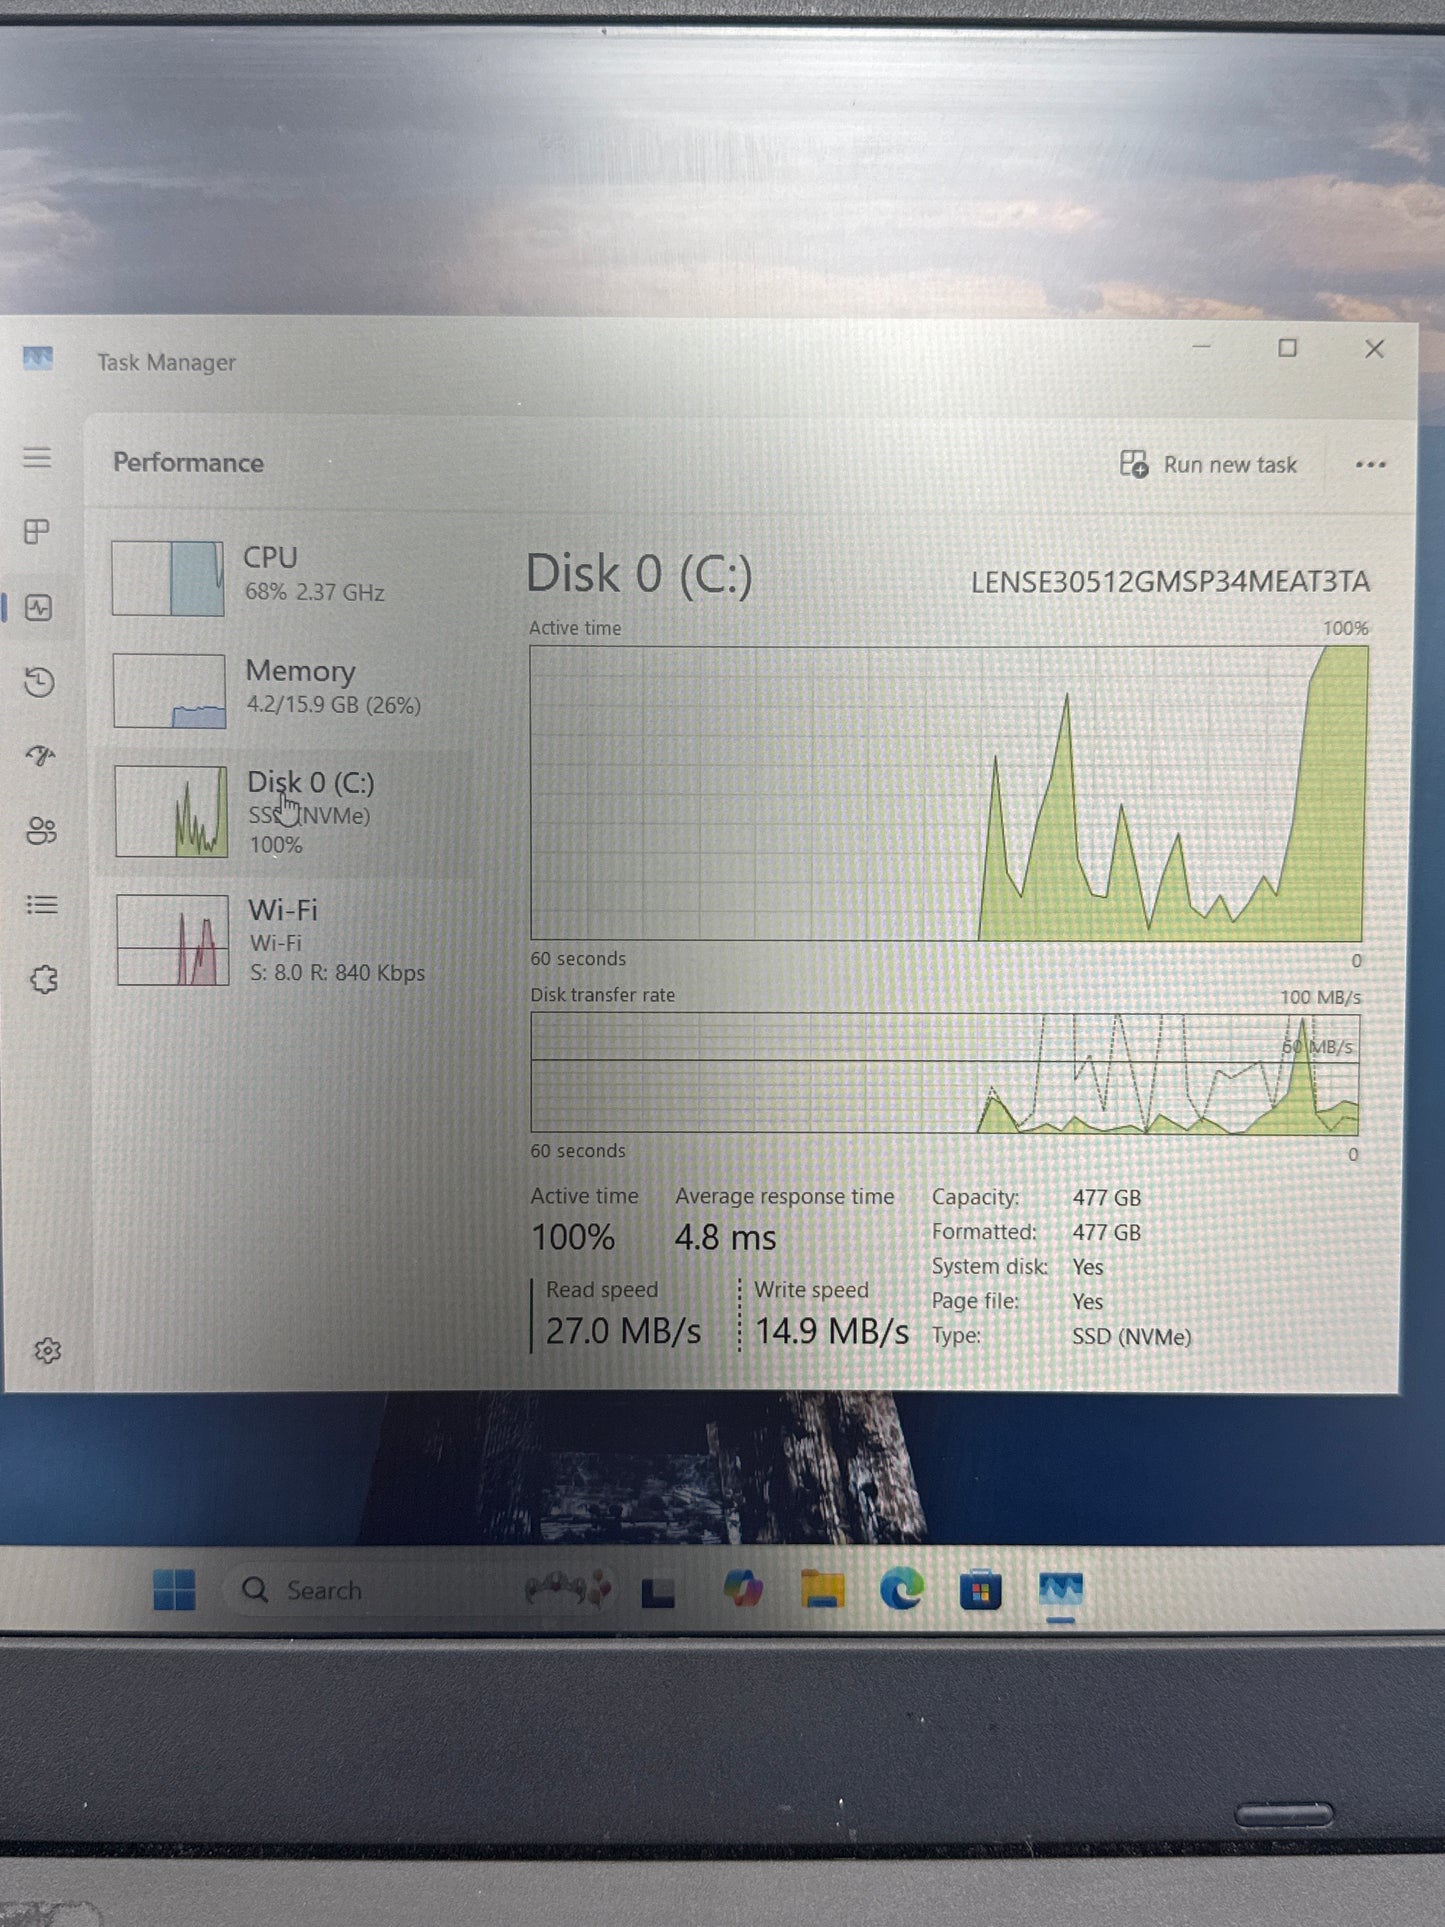
Task: Open the Users page icon
Action: (41, 830)
